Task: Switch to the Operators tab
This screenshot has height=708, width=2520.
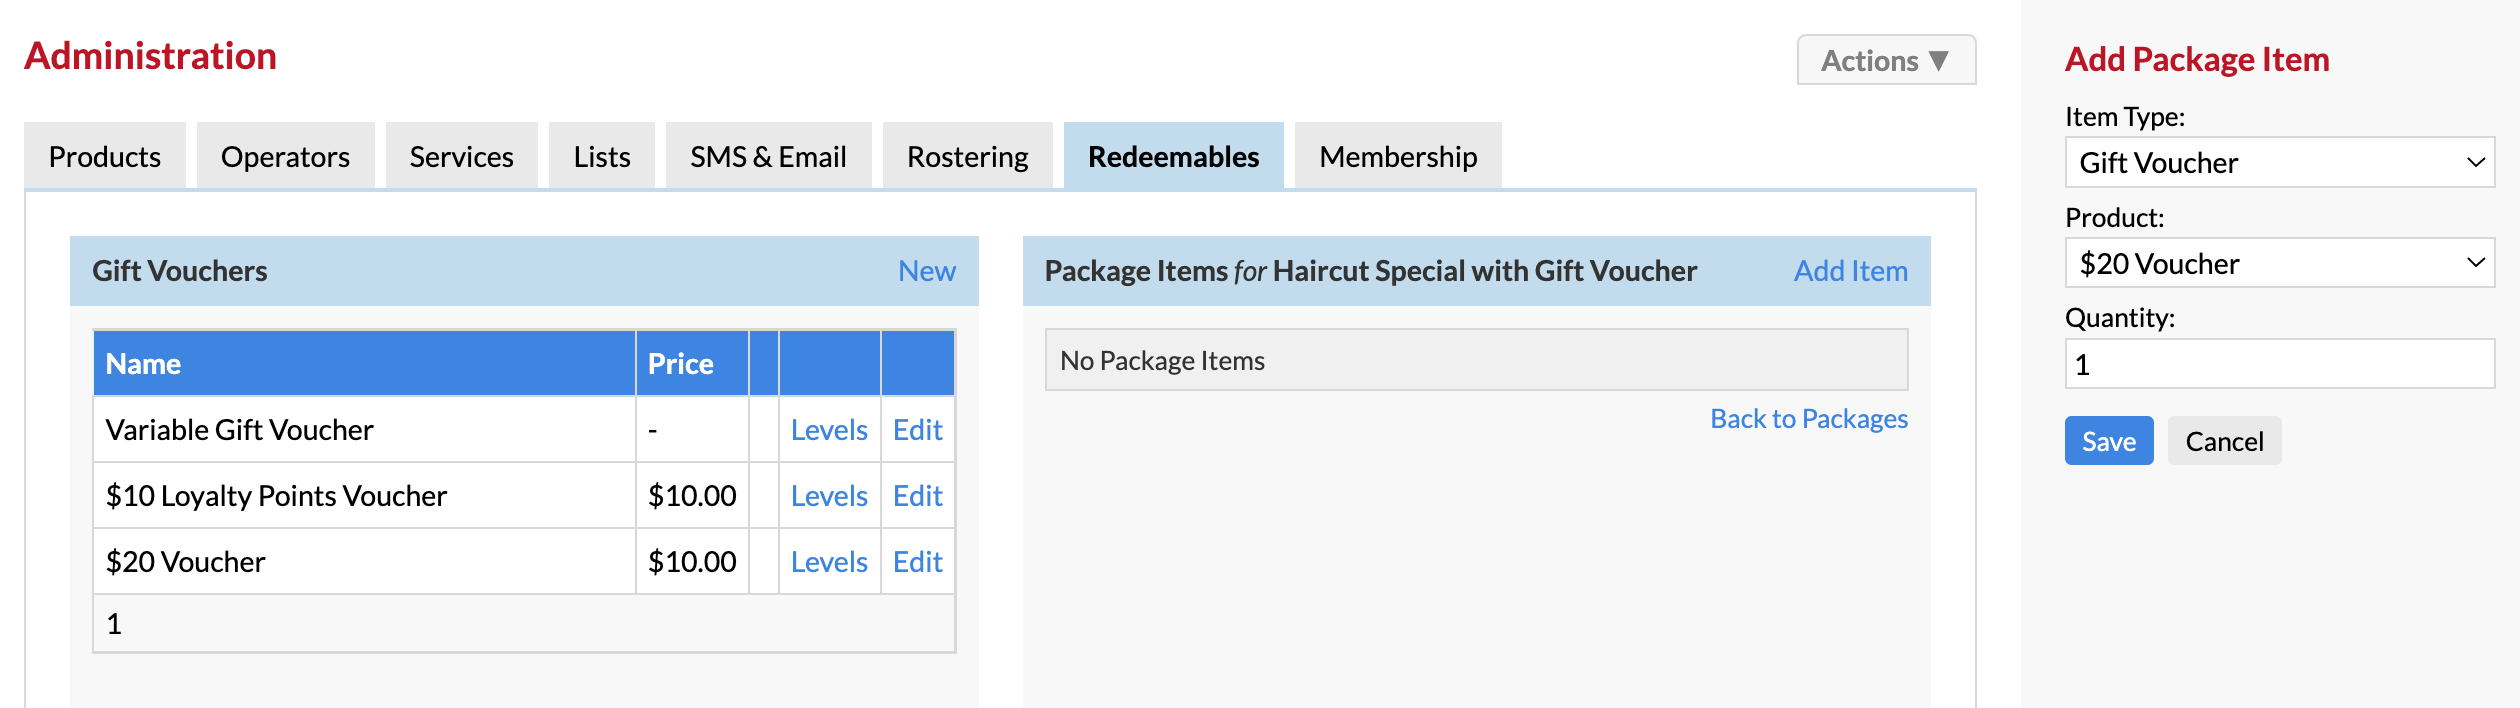Action: pyautogui.click(x=285, y=156)
